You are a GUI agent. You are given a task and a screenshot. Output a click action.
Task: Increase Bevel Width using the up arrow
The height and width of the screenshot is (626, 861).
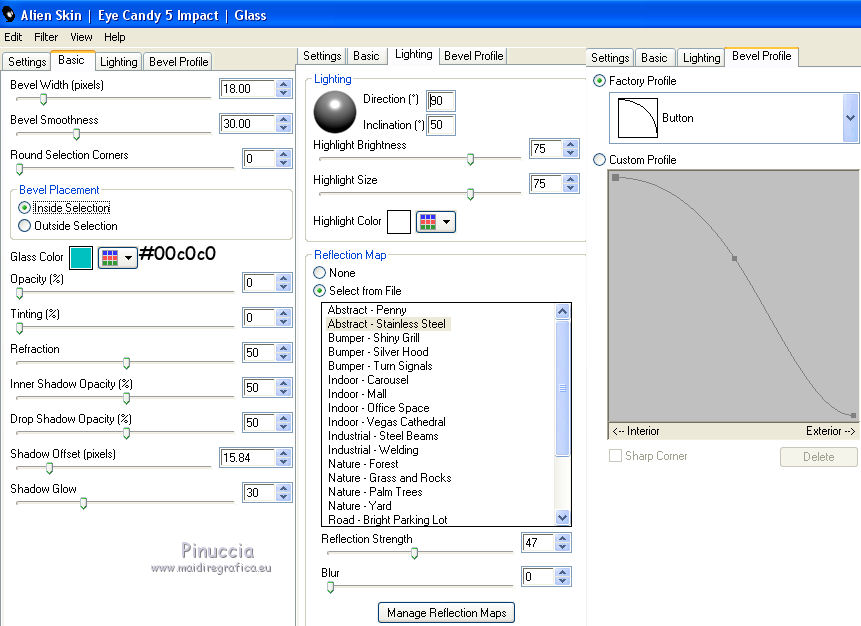click(x=284, y=84)
